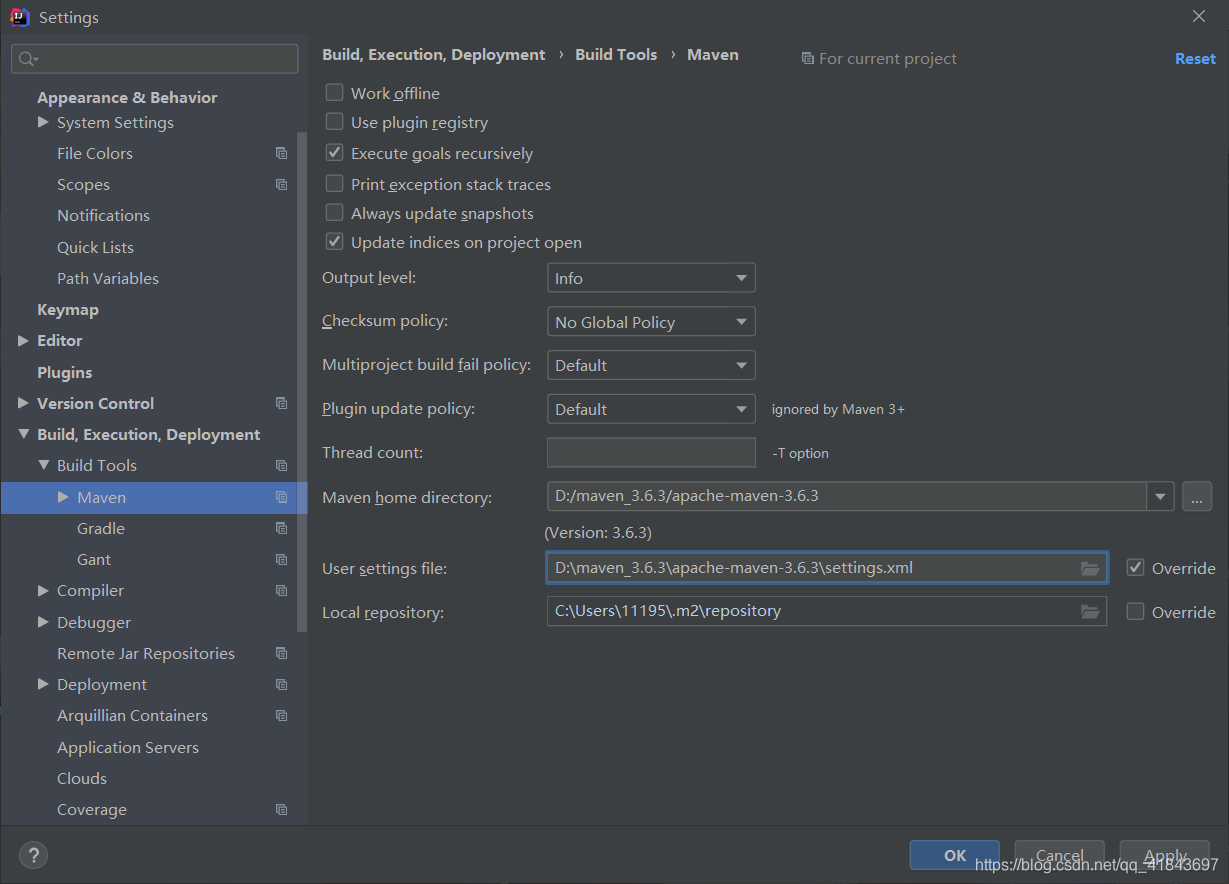Enable Work offline checkbox
This screenshot has height=884, width=1229.
[335, 92]
